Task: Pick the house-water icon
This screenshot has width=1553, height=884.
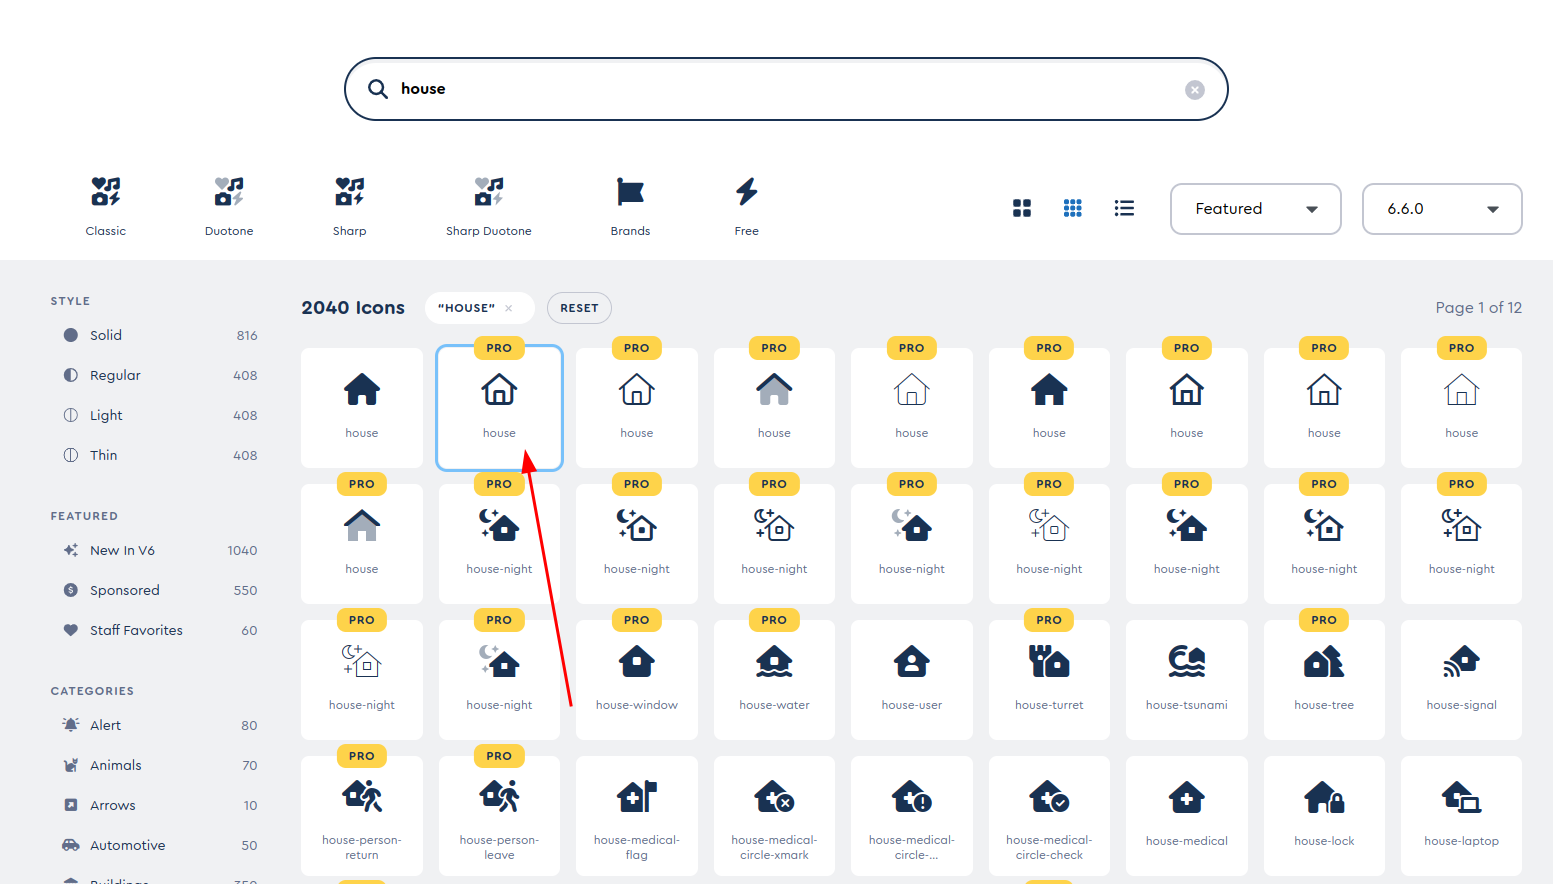Action: point(774,678)
